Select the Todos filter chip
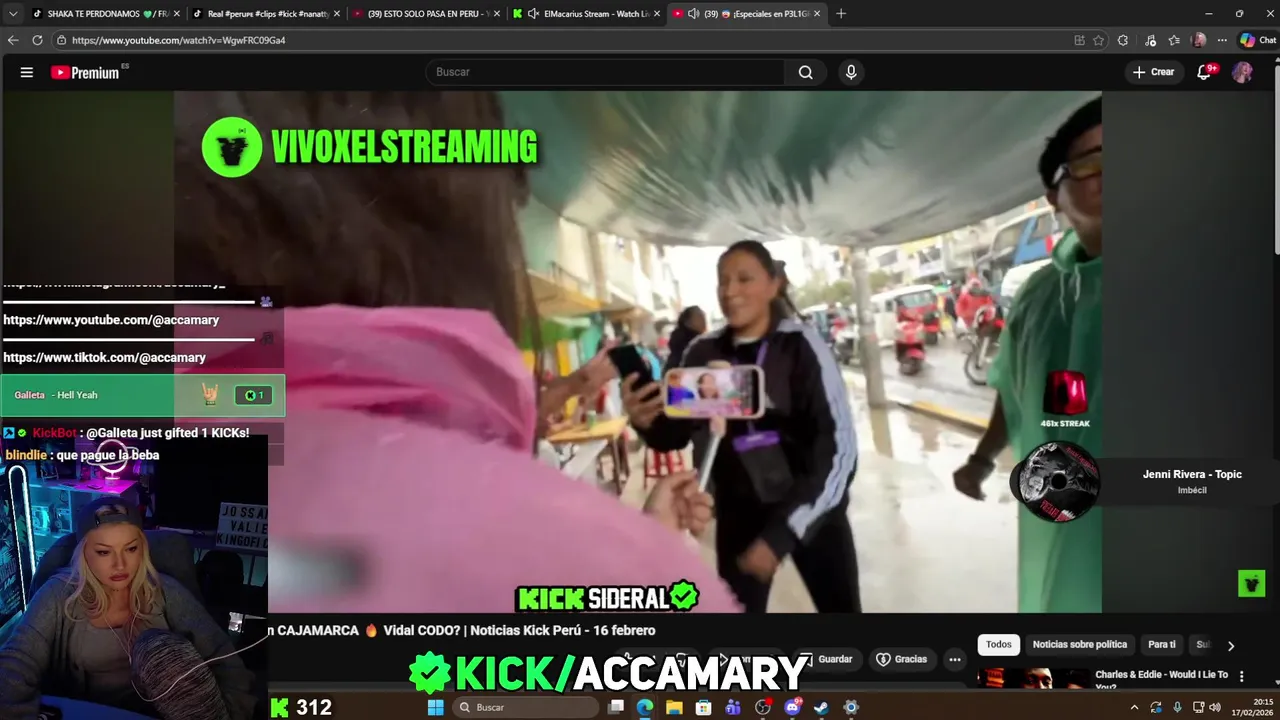Viewport: 1280px width, 720px height. click(999, 645)
